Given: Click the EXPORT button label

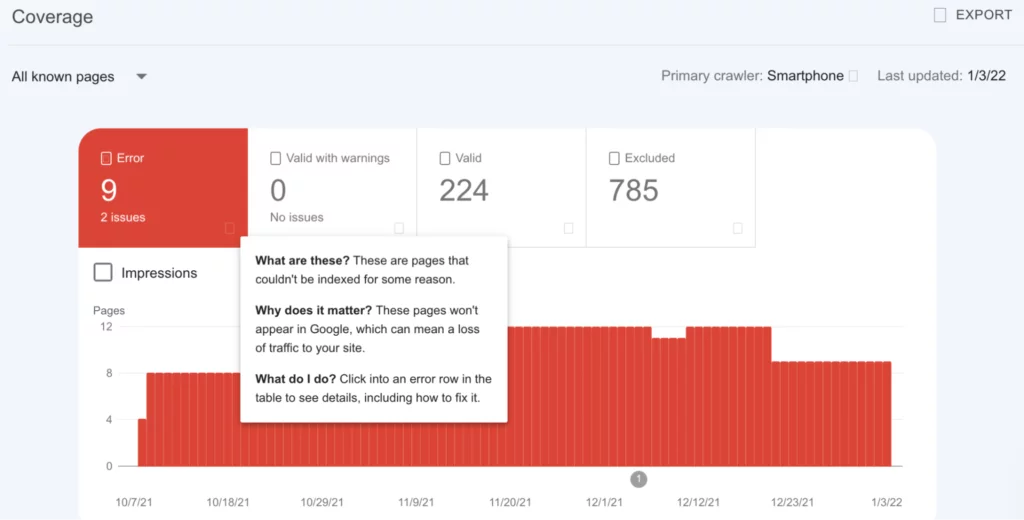Looking at the screenshot, I should 983,15.
